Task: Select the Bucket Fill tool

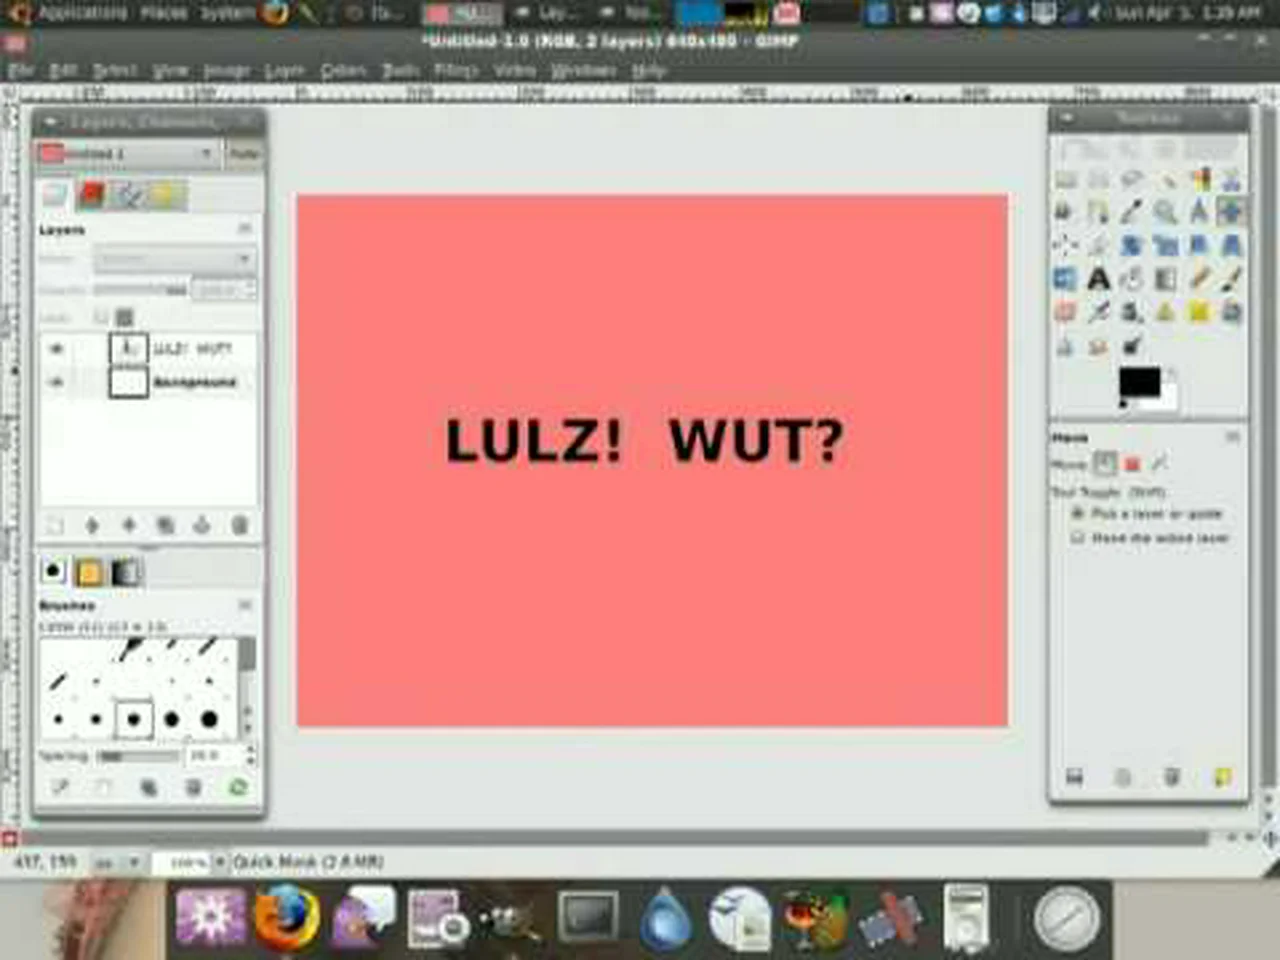Action: 1132,279
